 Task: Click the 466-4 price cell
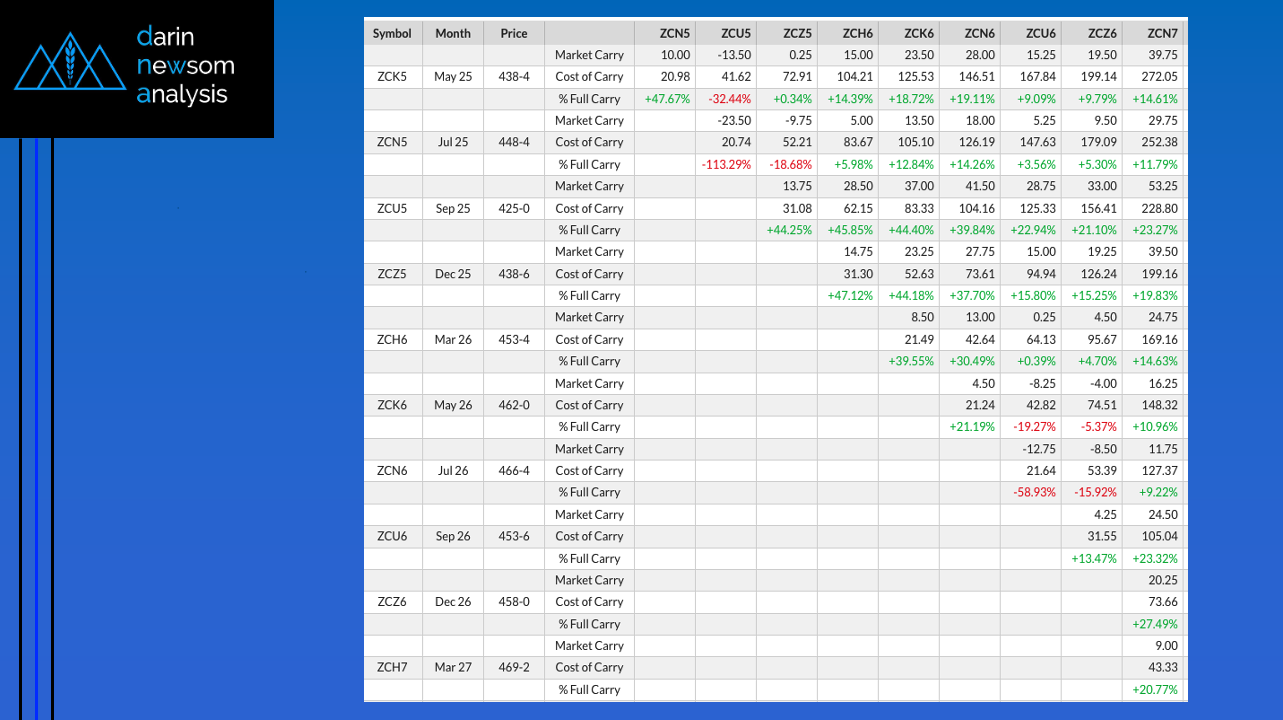coord(514,471)
